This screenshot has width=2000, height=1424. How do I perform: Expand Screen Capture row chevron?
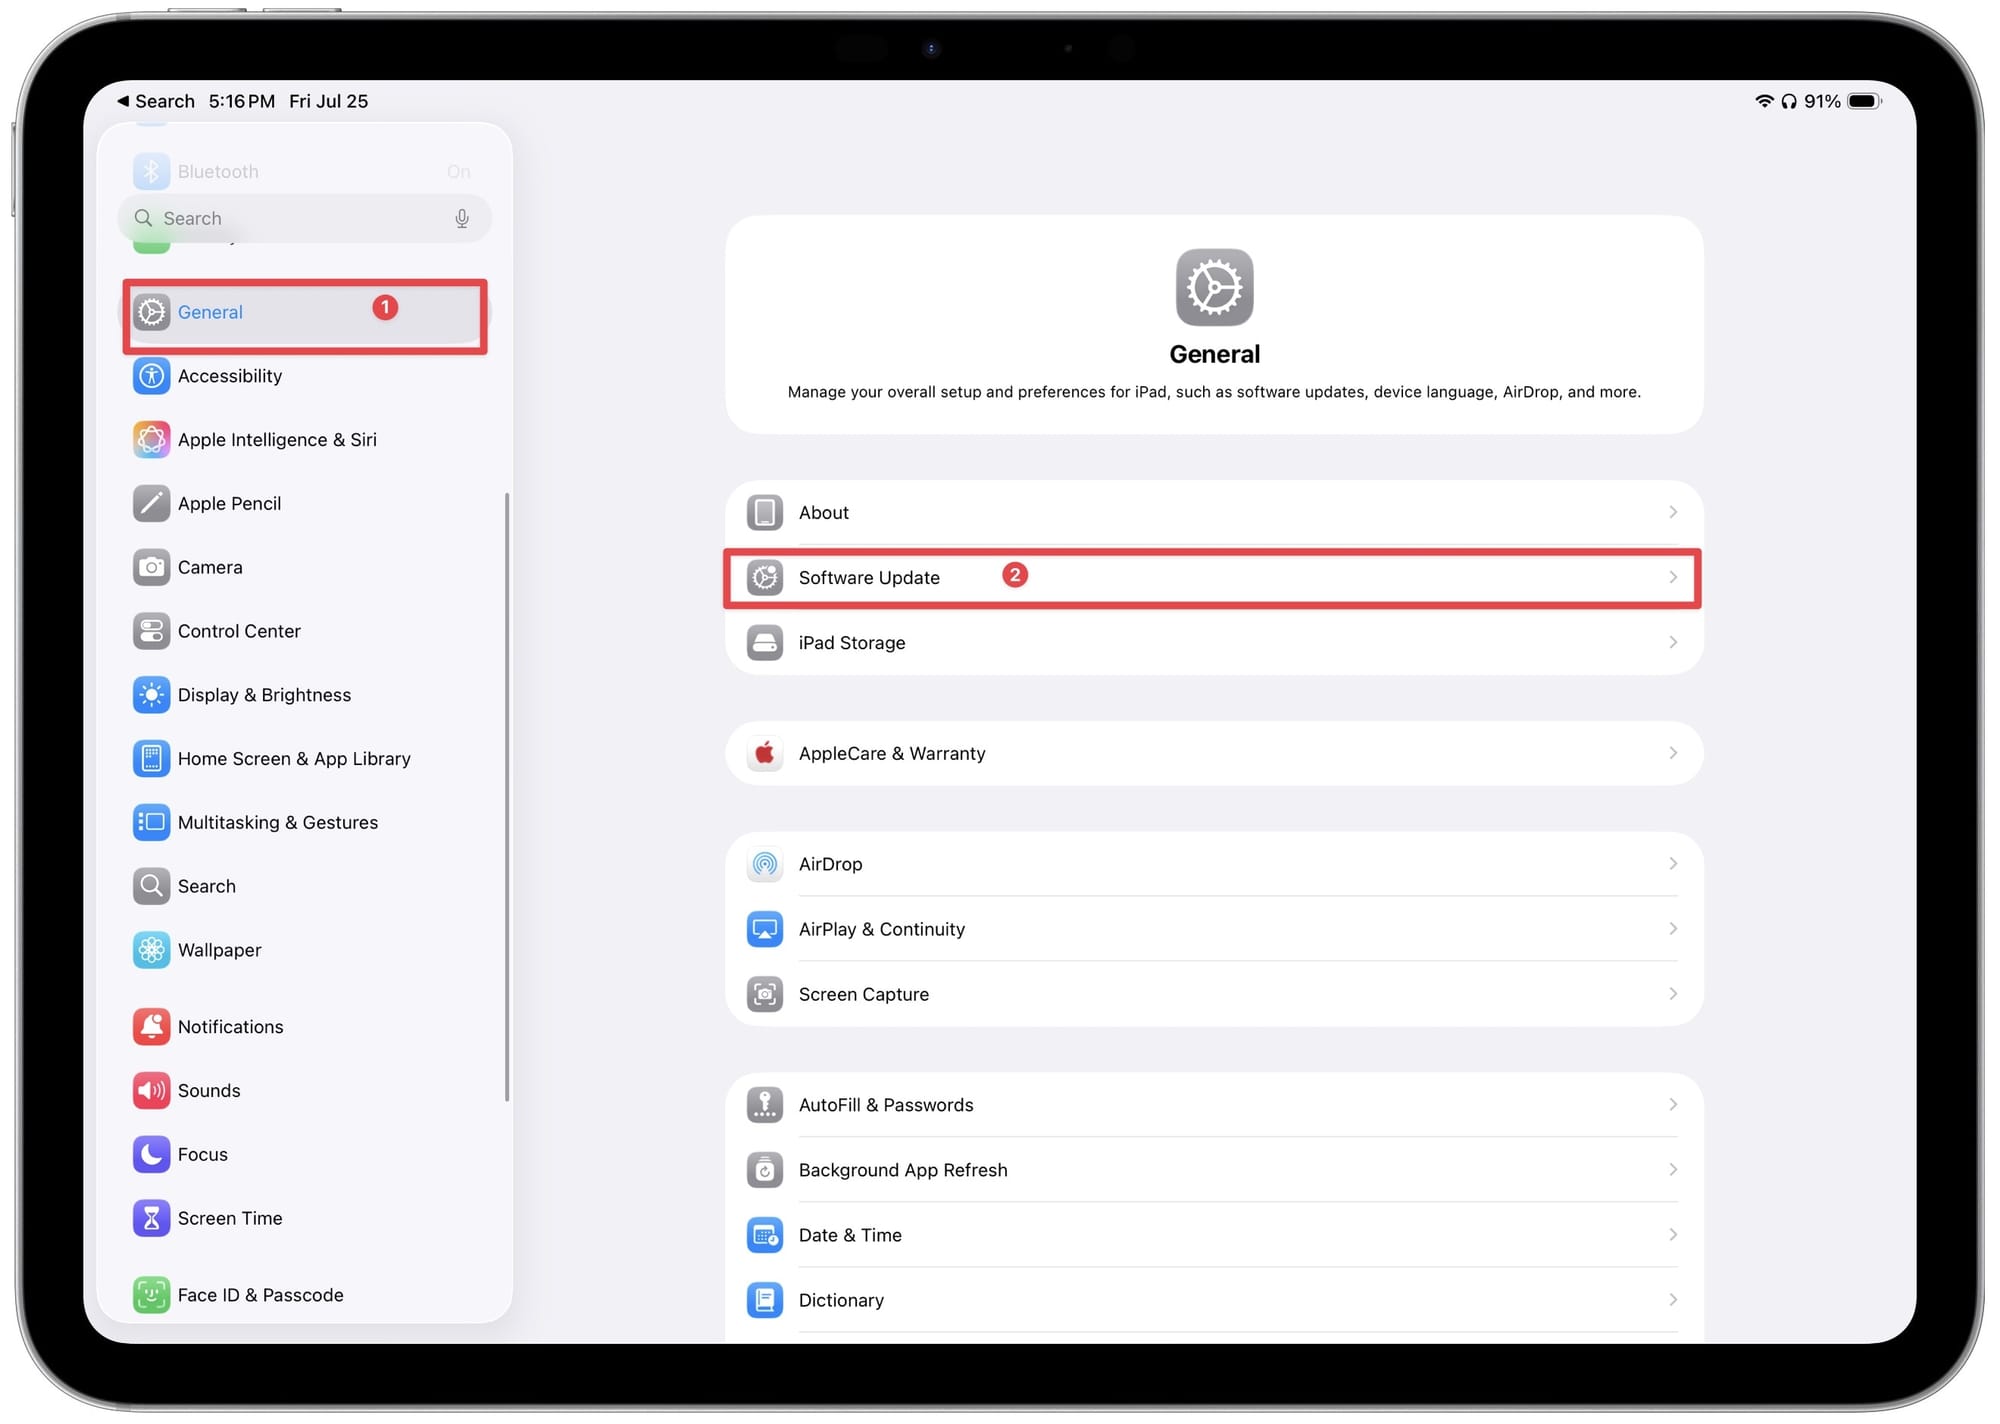point(1673,995)
